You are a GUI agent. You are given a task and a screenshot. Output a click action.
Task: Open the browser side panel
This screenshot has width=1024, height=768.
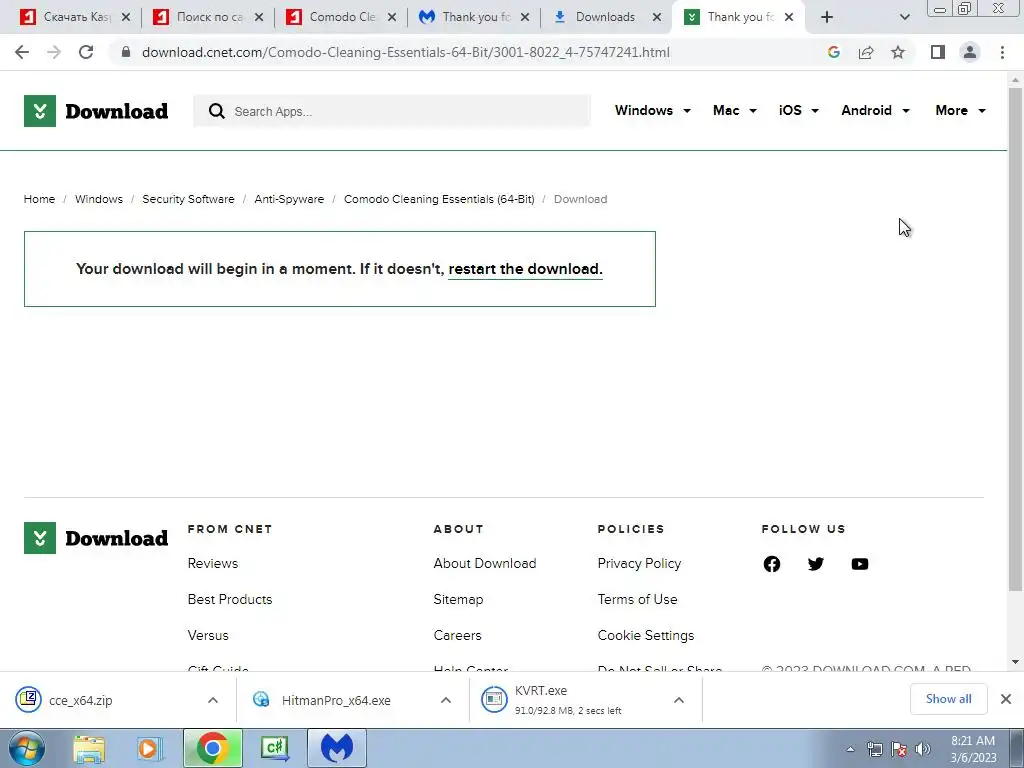coord(938,52)
